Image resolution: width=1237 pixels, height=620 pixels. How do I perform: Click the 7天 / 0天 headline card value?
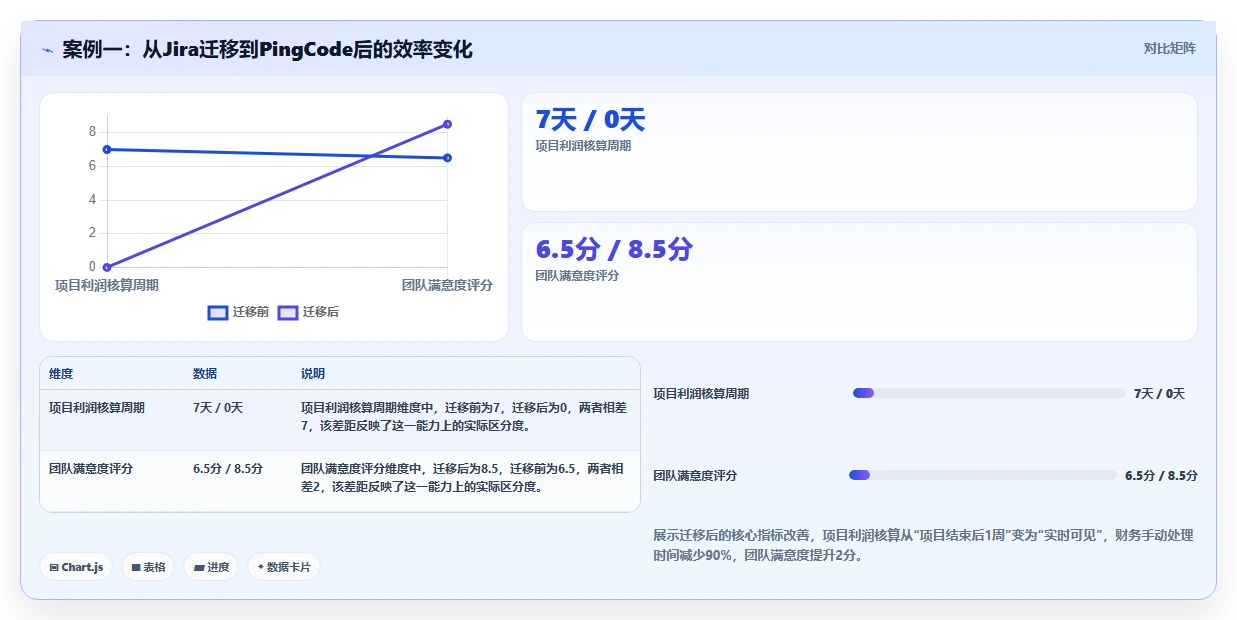[x=591, y=120]
